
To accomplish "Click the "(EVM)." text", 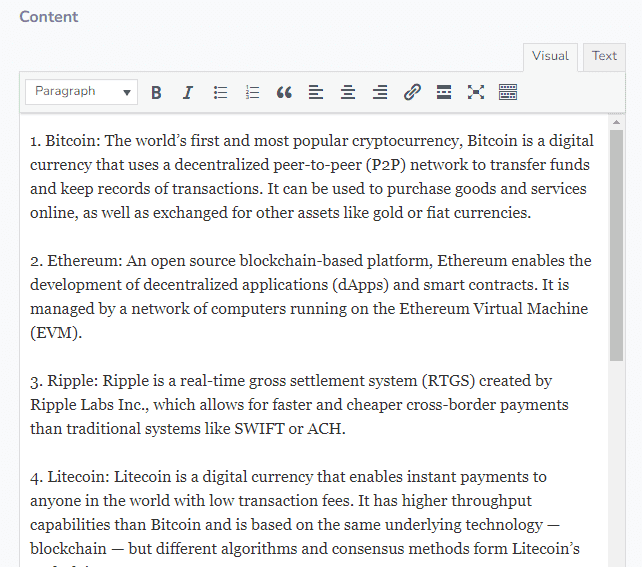I will 56,333.
